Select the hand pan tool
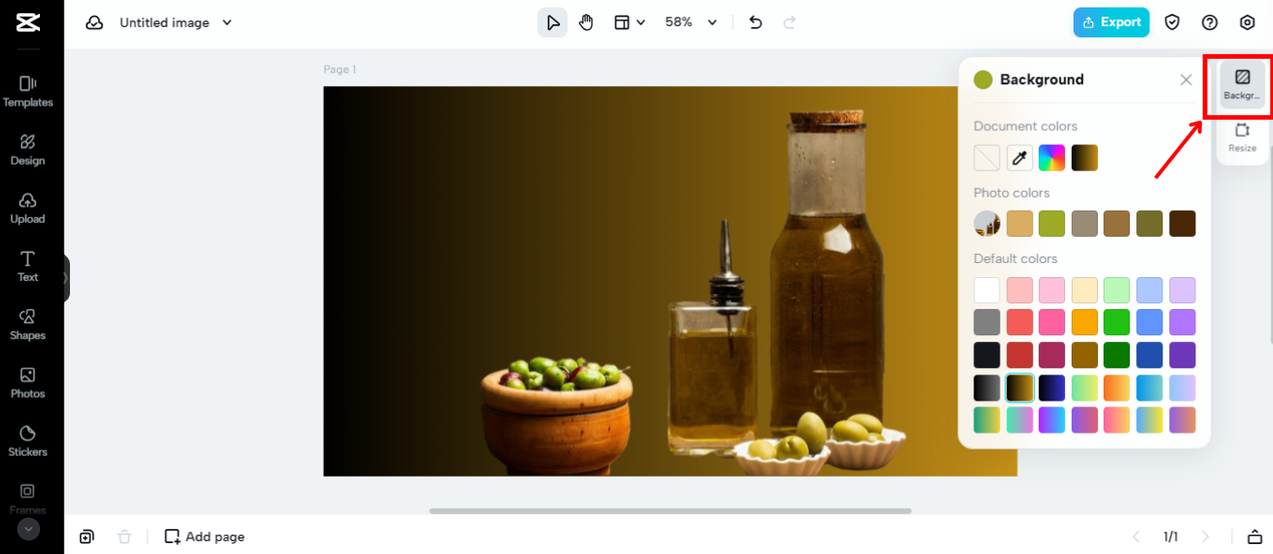 [x=586, y=22]
